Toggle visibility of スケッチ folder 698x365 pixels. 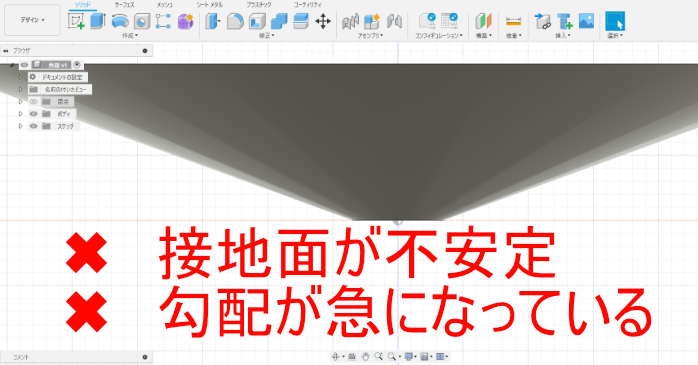33,126
